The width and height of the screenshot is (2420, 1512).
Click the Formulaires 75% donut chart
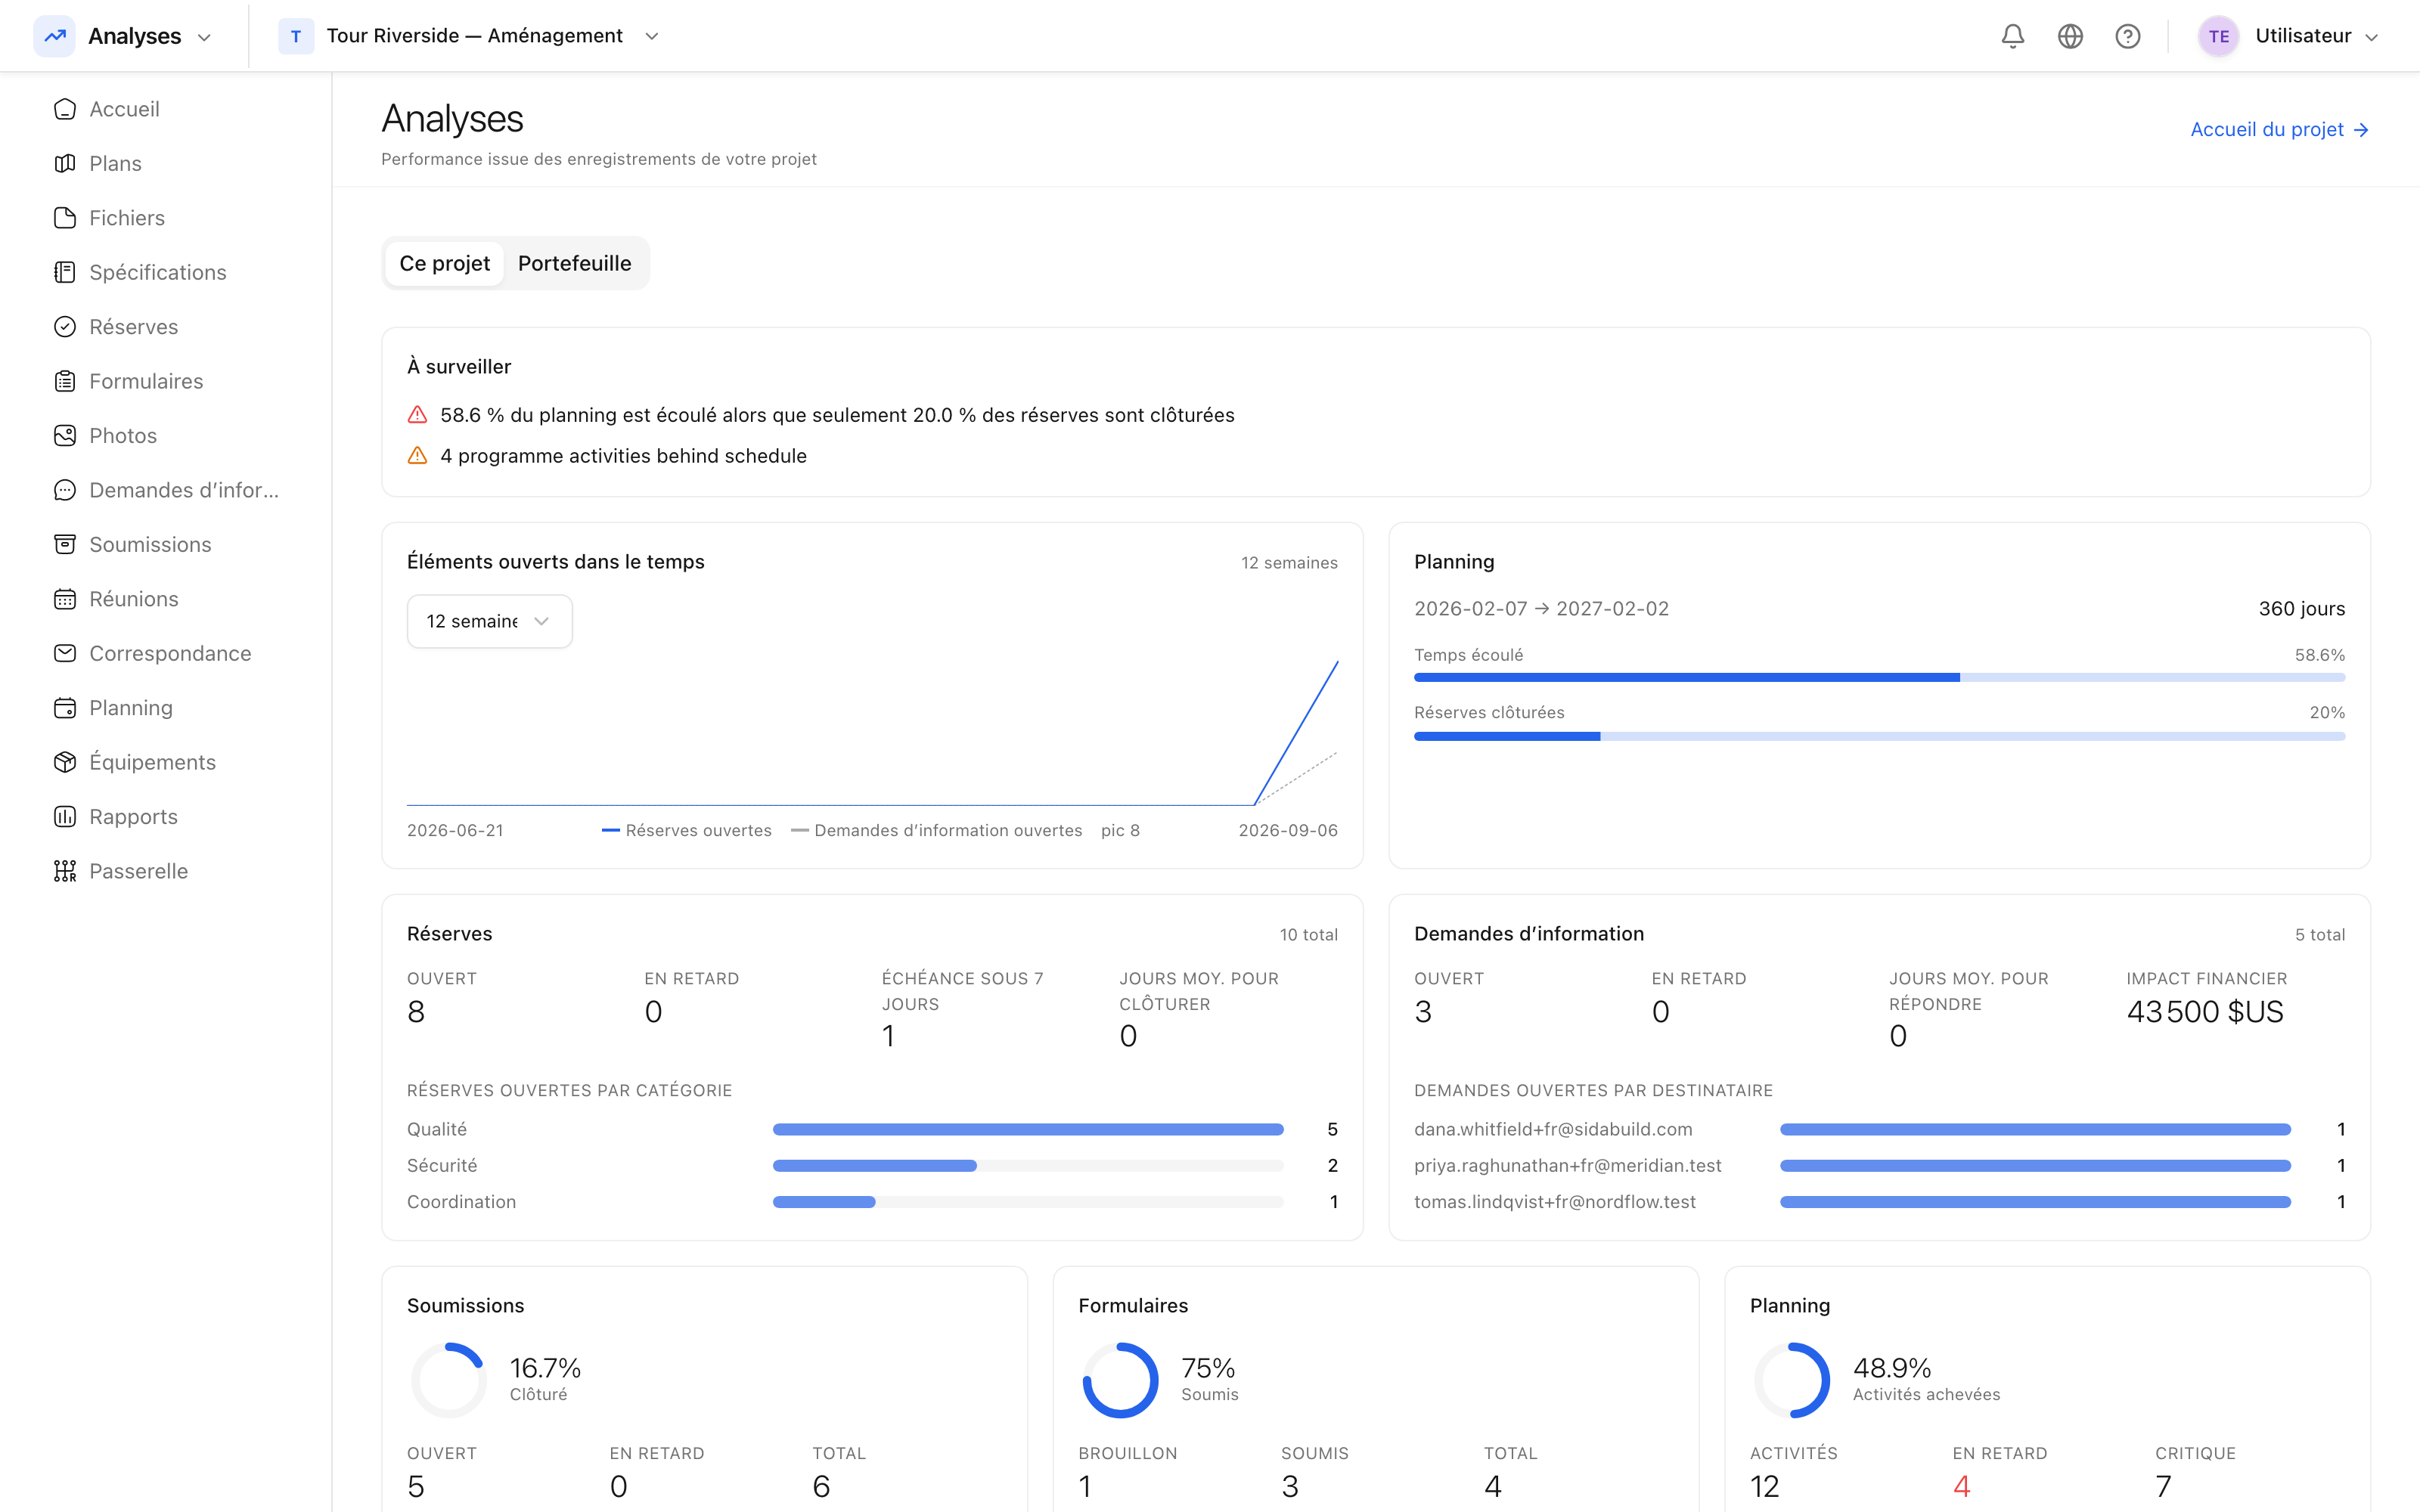click(1120, 1380)
